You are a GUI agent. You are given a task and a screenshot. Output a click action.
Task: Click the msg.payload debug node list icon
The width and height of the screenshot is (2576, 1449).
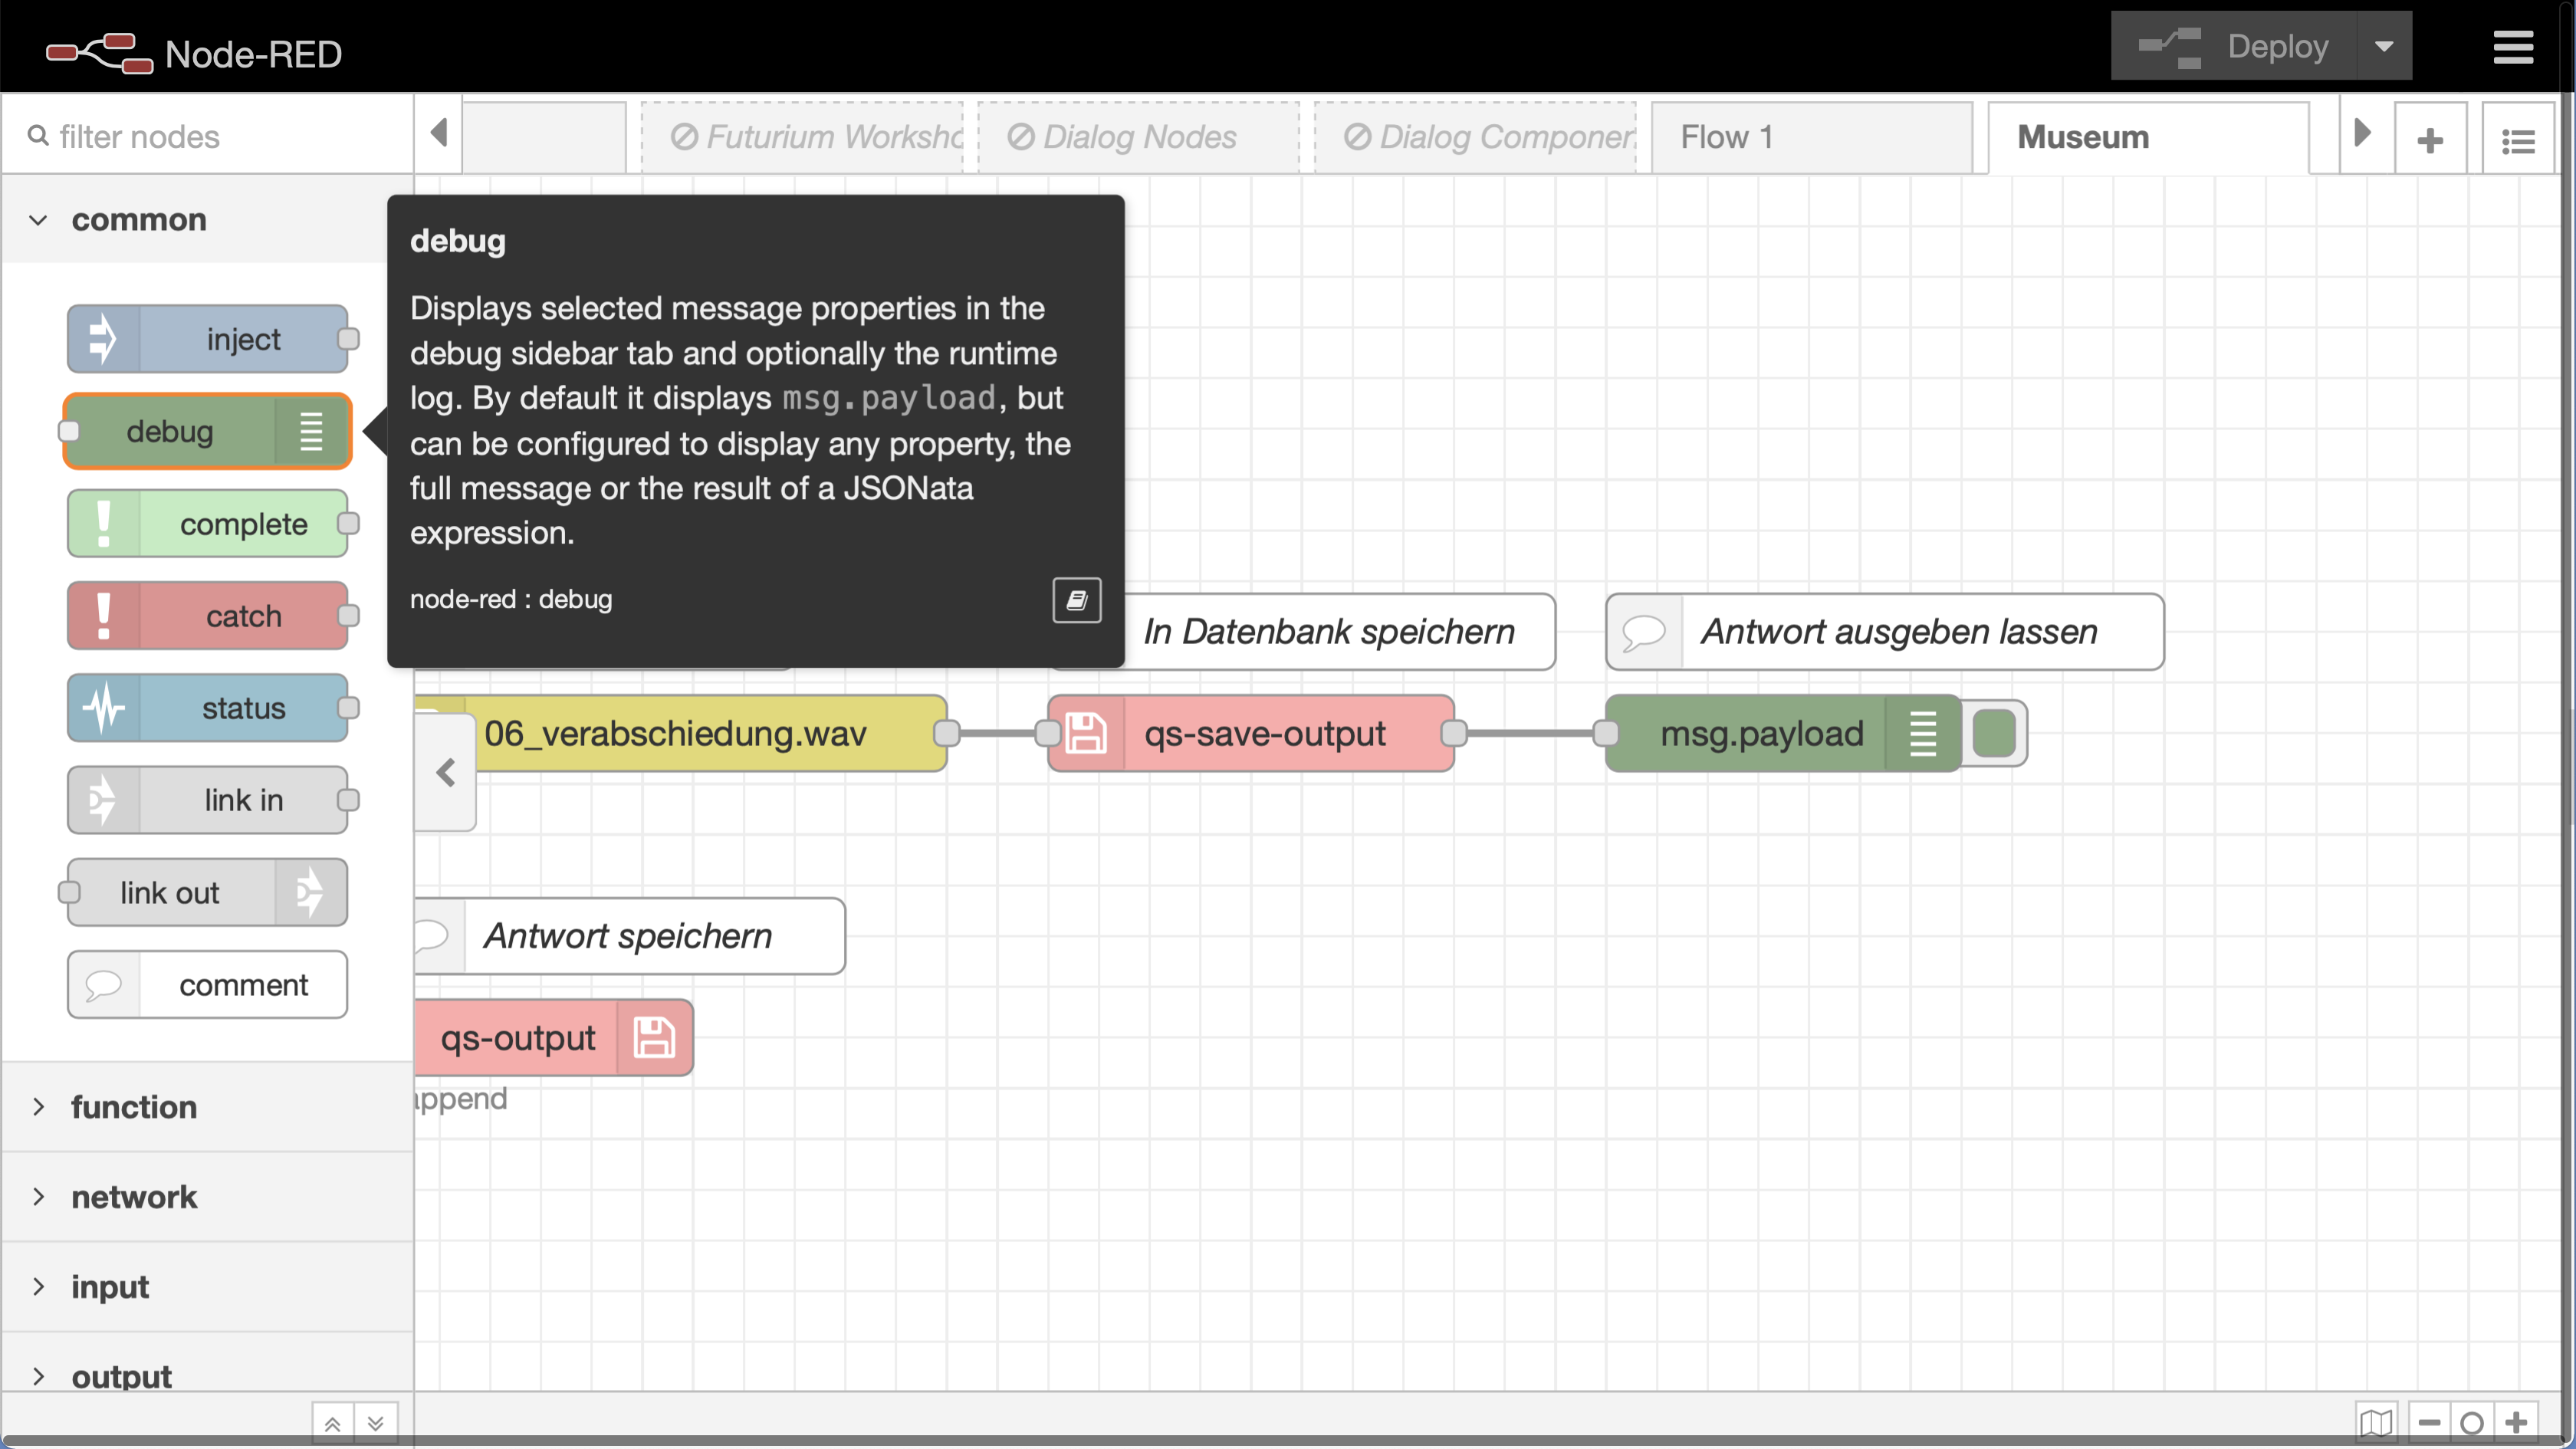click(x=1922, y=733)
